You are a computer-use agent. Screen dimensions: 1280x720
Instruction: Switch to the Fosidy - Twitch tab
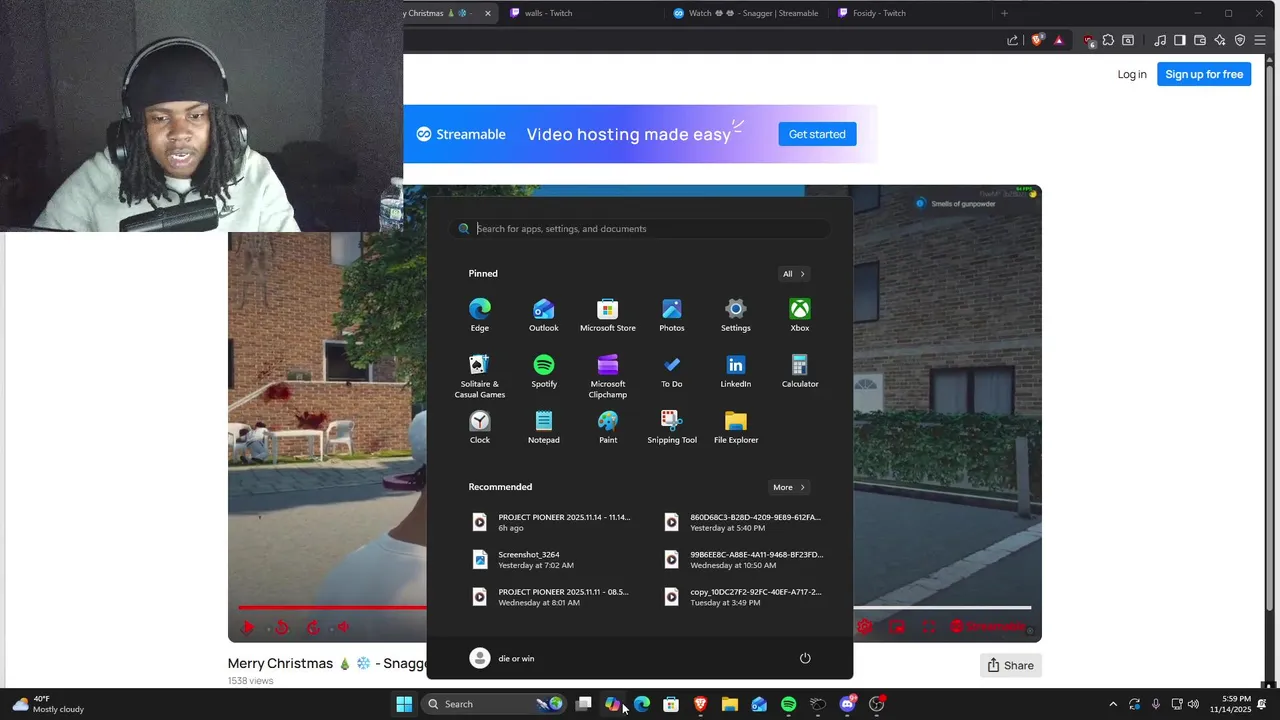point(911,13)
